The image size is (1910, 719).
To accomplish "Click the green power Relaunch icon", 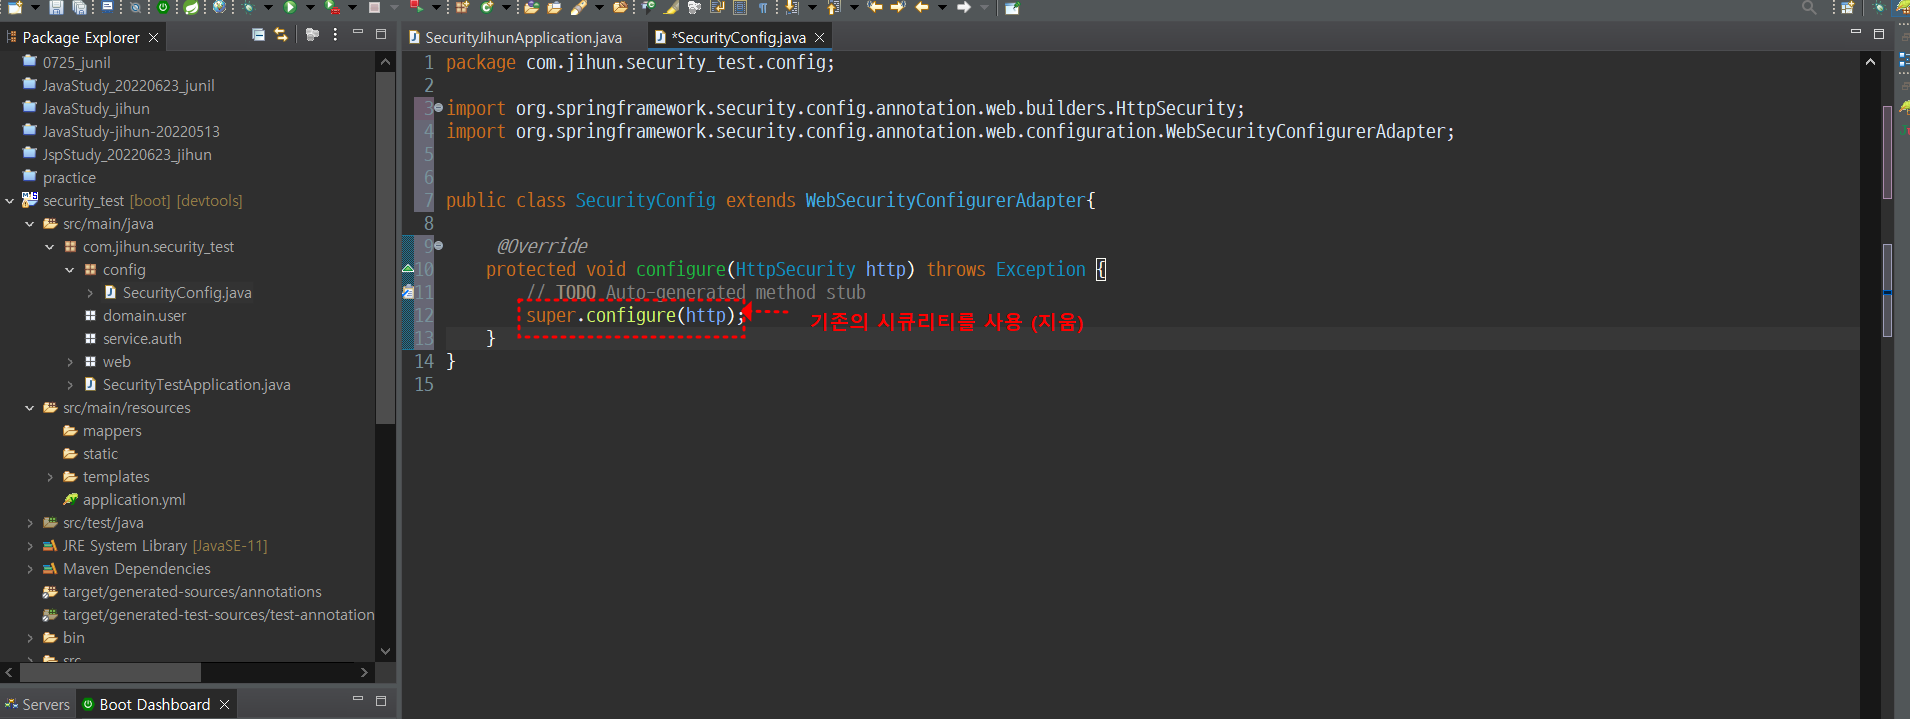I will 162,8.
